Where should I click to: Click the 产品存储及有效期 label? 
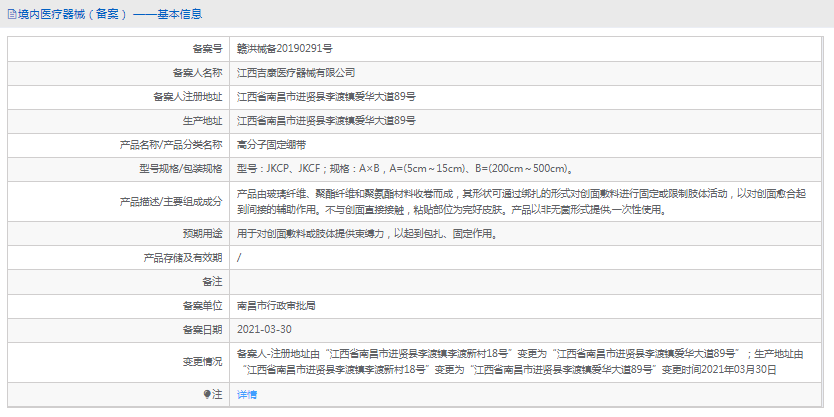[x=183, y=258]
